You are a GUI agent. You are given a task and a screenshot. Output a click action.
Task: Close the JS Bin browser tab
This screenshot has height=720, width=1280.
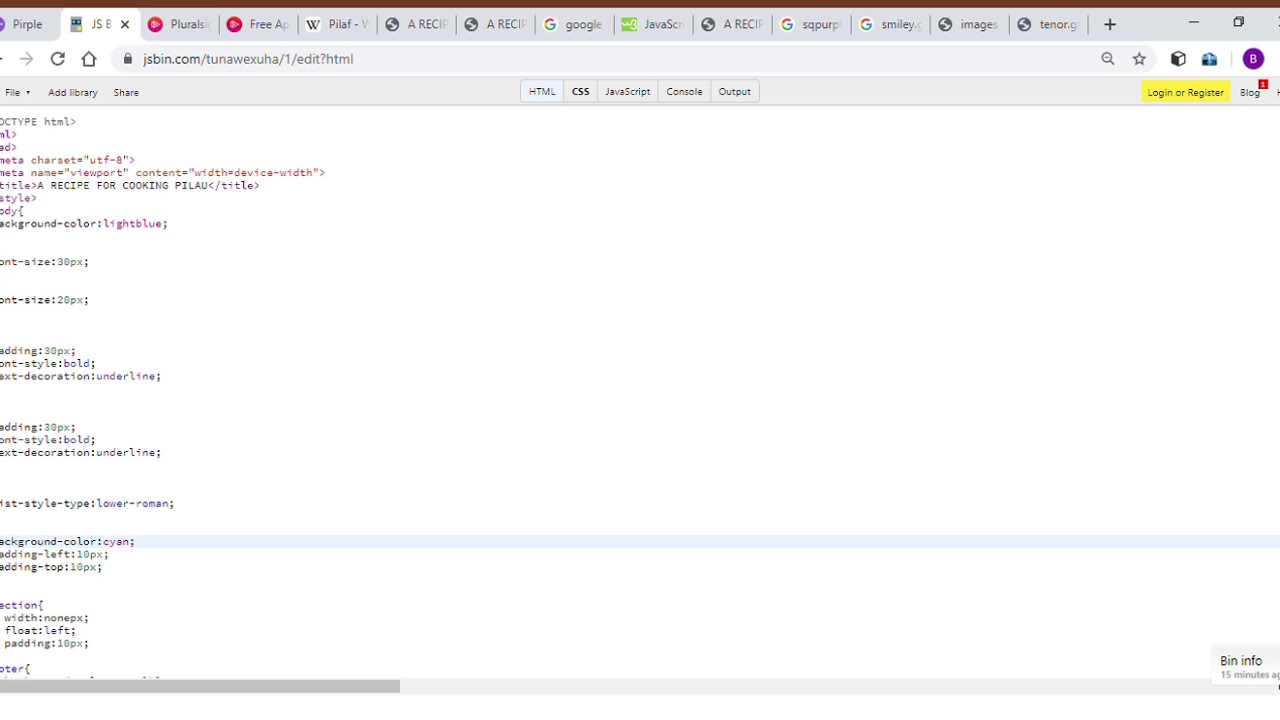click(x=125, y=24)
